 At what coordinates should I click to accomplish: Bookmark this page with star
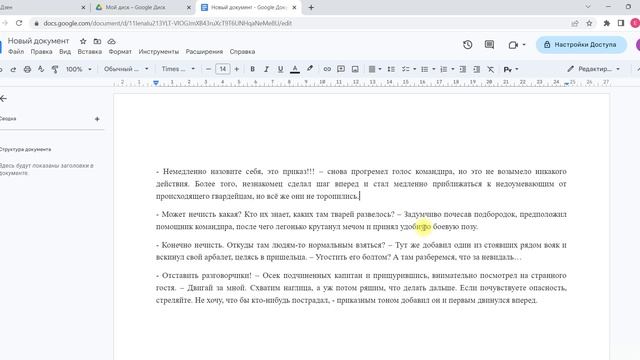(589, 23)
